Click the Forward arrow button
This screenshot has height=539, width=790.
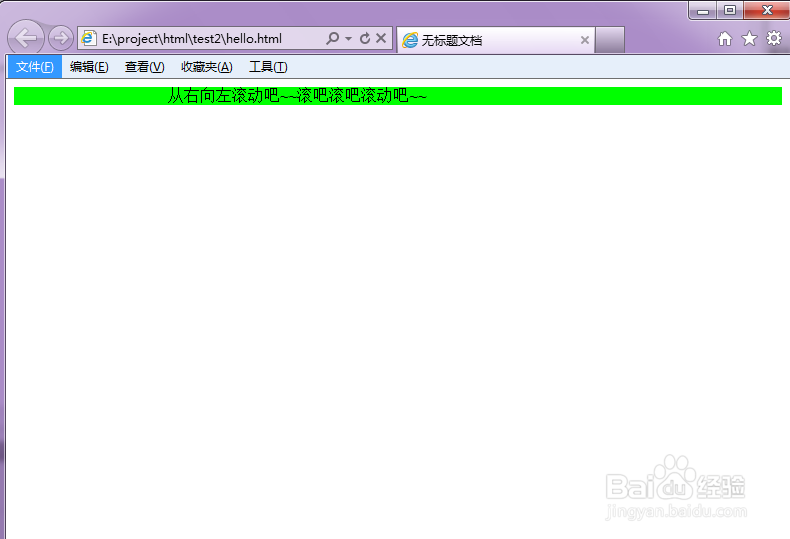coord(61,38)
